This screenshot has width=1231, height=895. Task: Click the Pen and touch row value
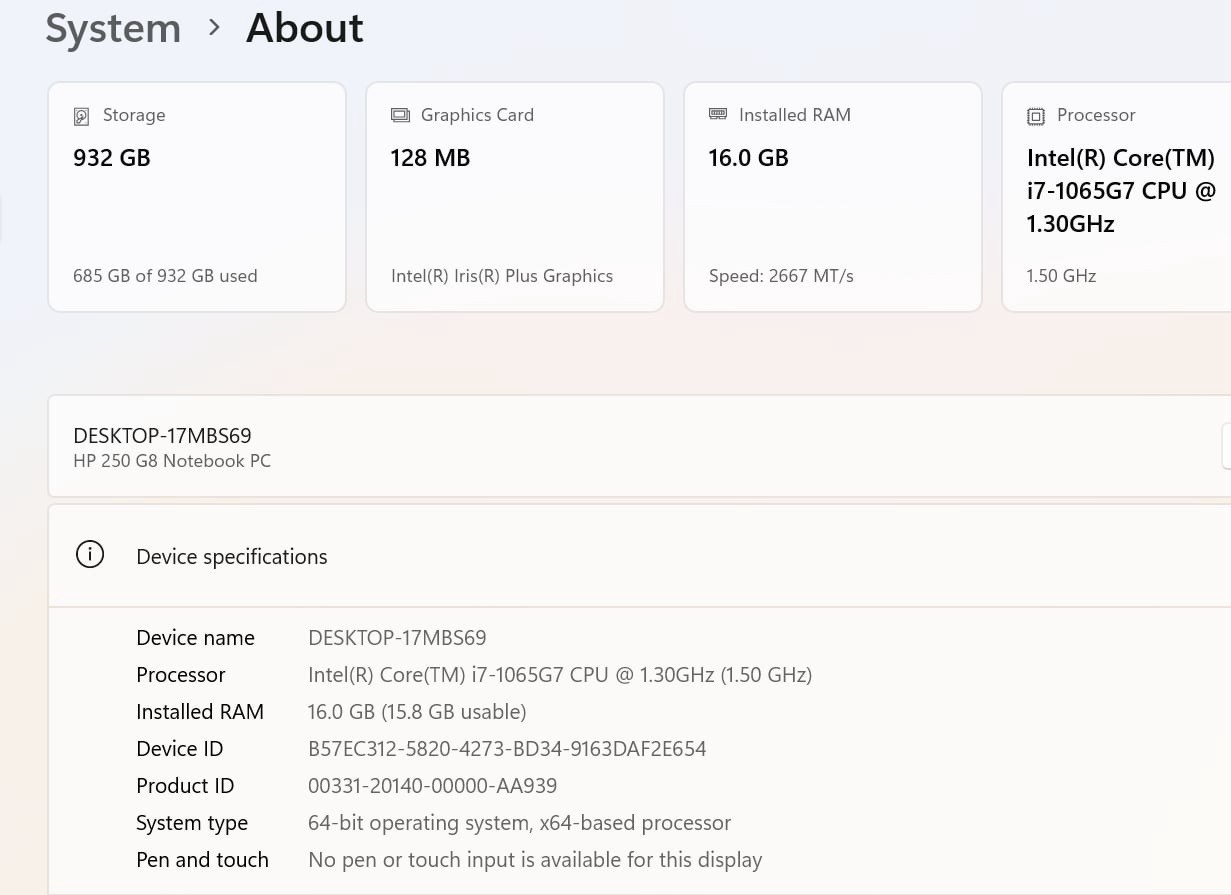tap(535, 860)
